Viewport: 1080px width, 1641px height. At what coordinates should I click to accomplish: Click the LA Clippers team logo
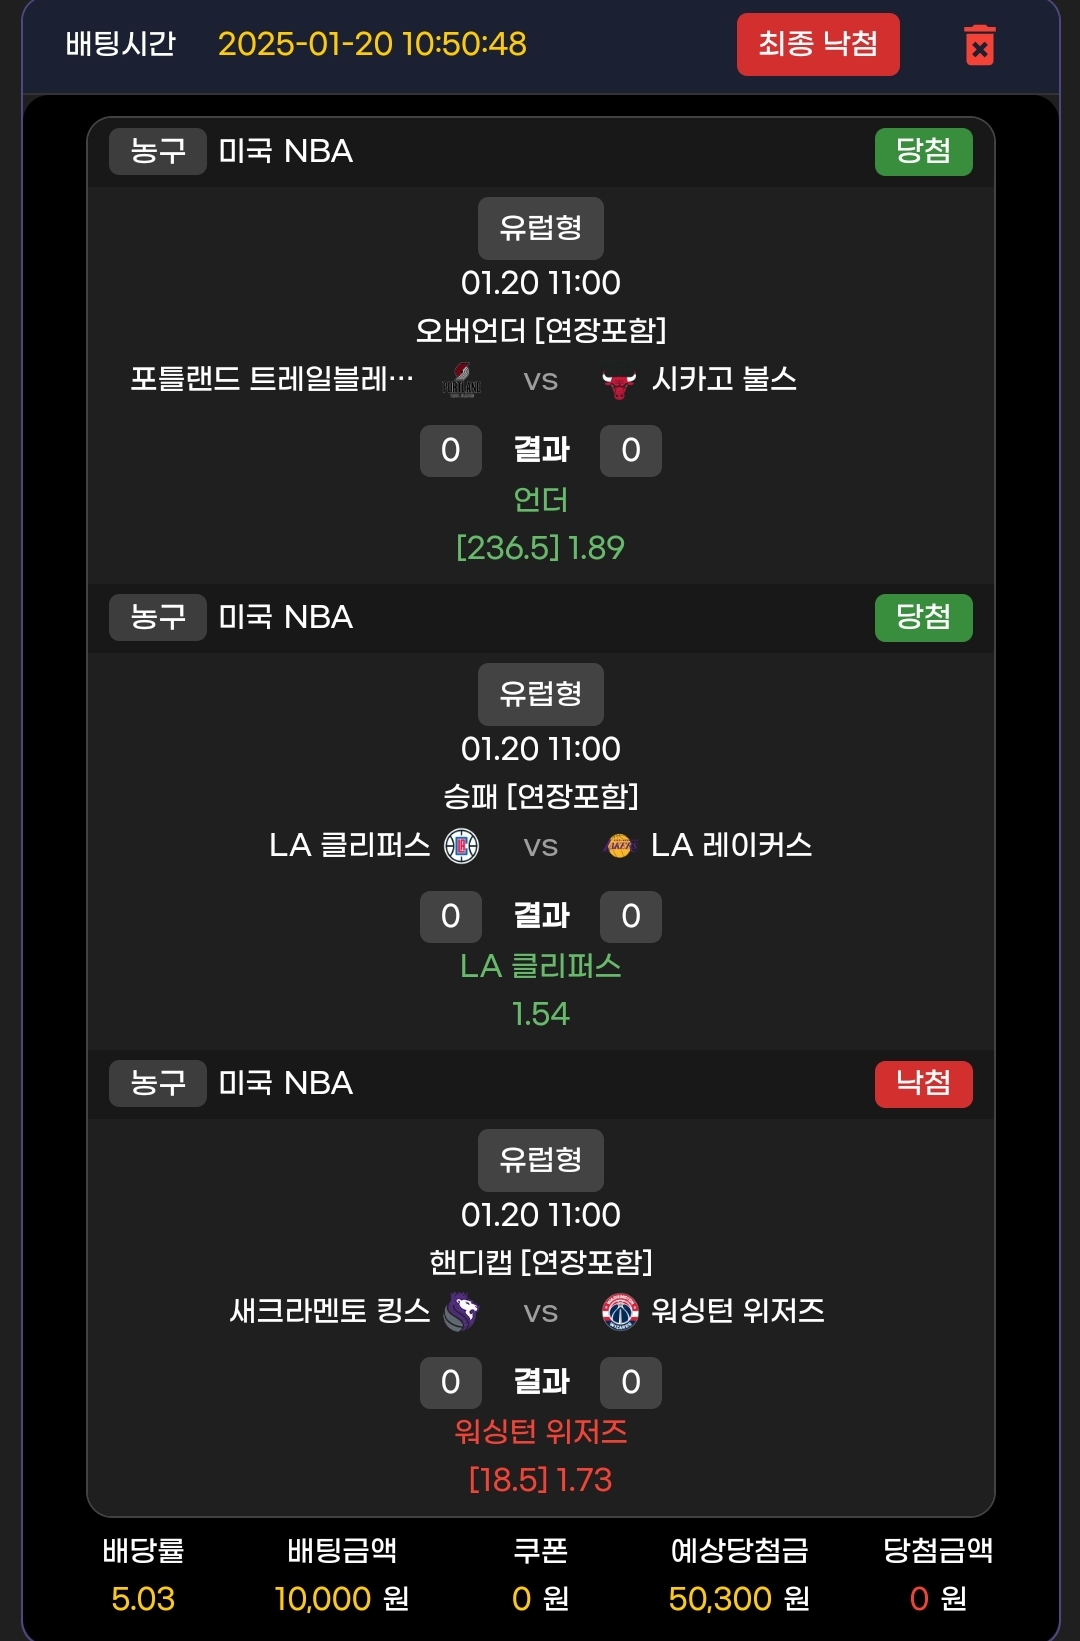pyautogui.click(x=461, y=846)
